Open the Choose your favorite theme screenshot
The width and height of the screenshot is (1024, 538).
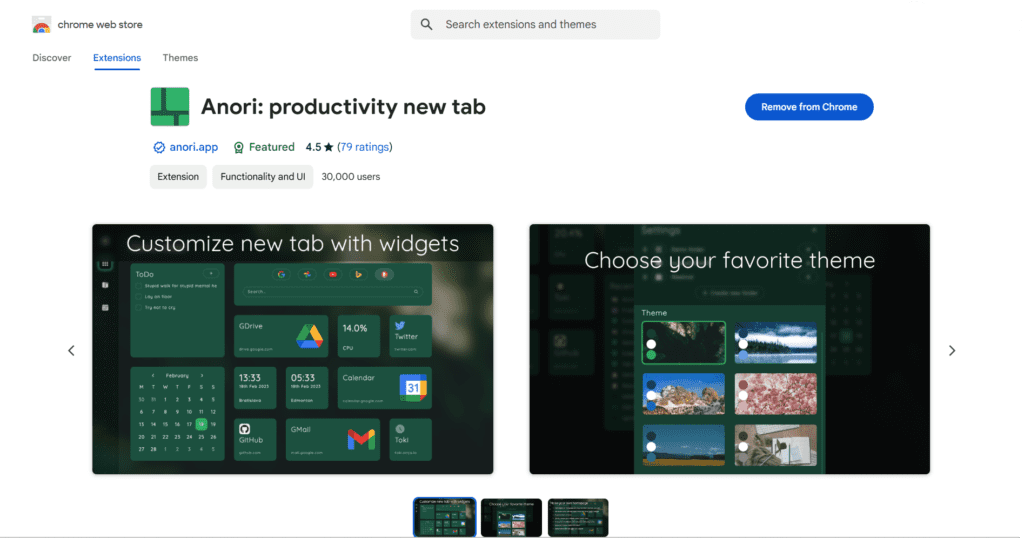point(729,349)
